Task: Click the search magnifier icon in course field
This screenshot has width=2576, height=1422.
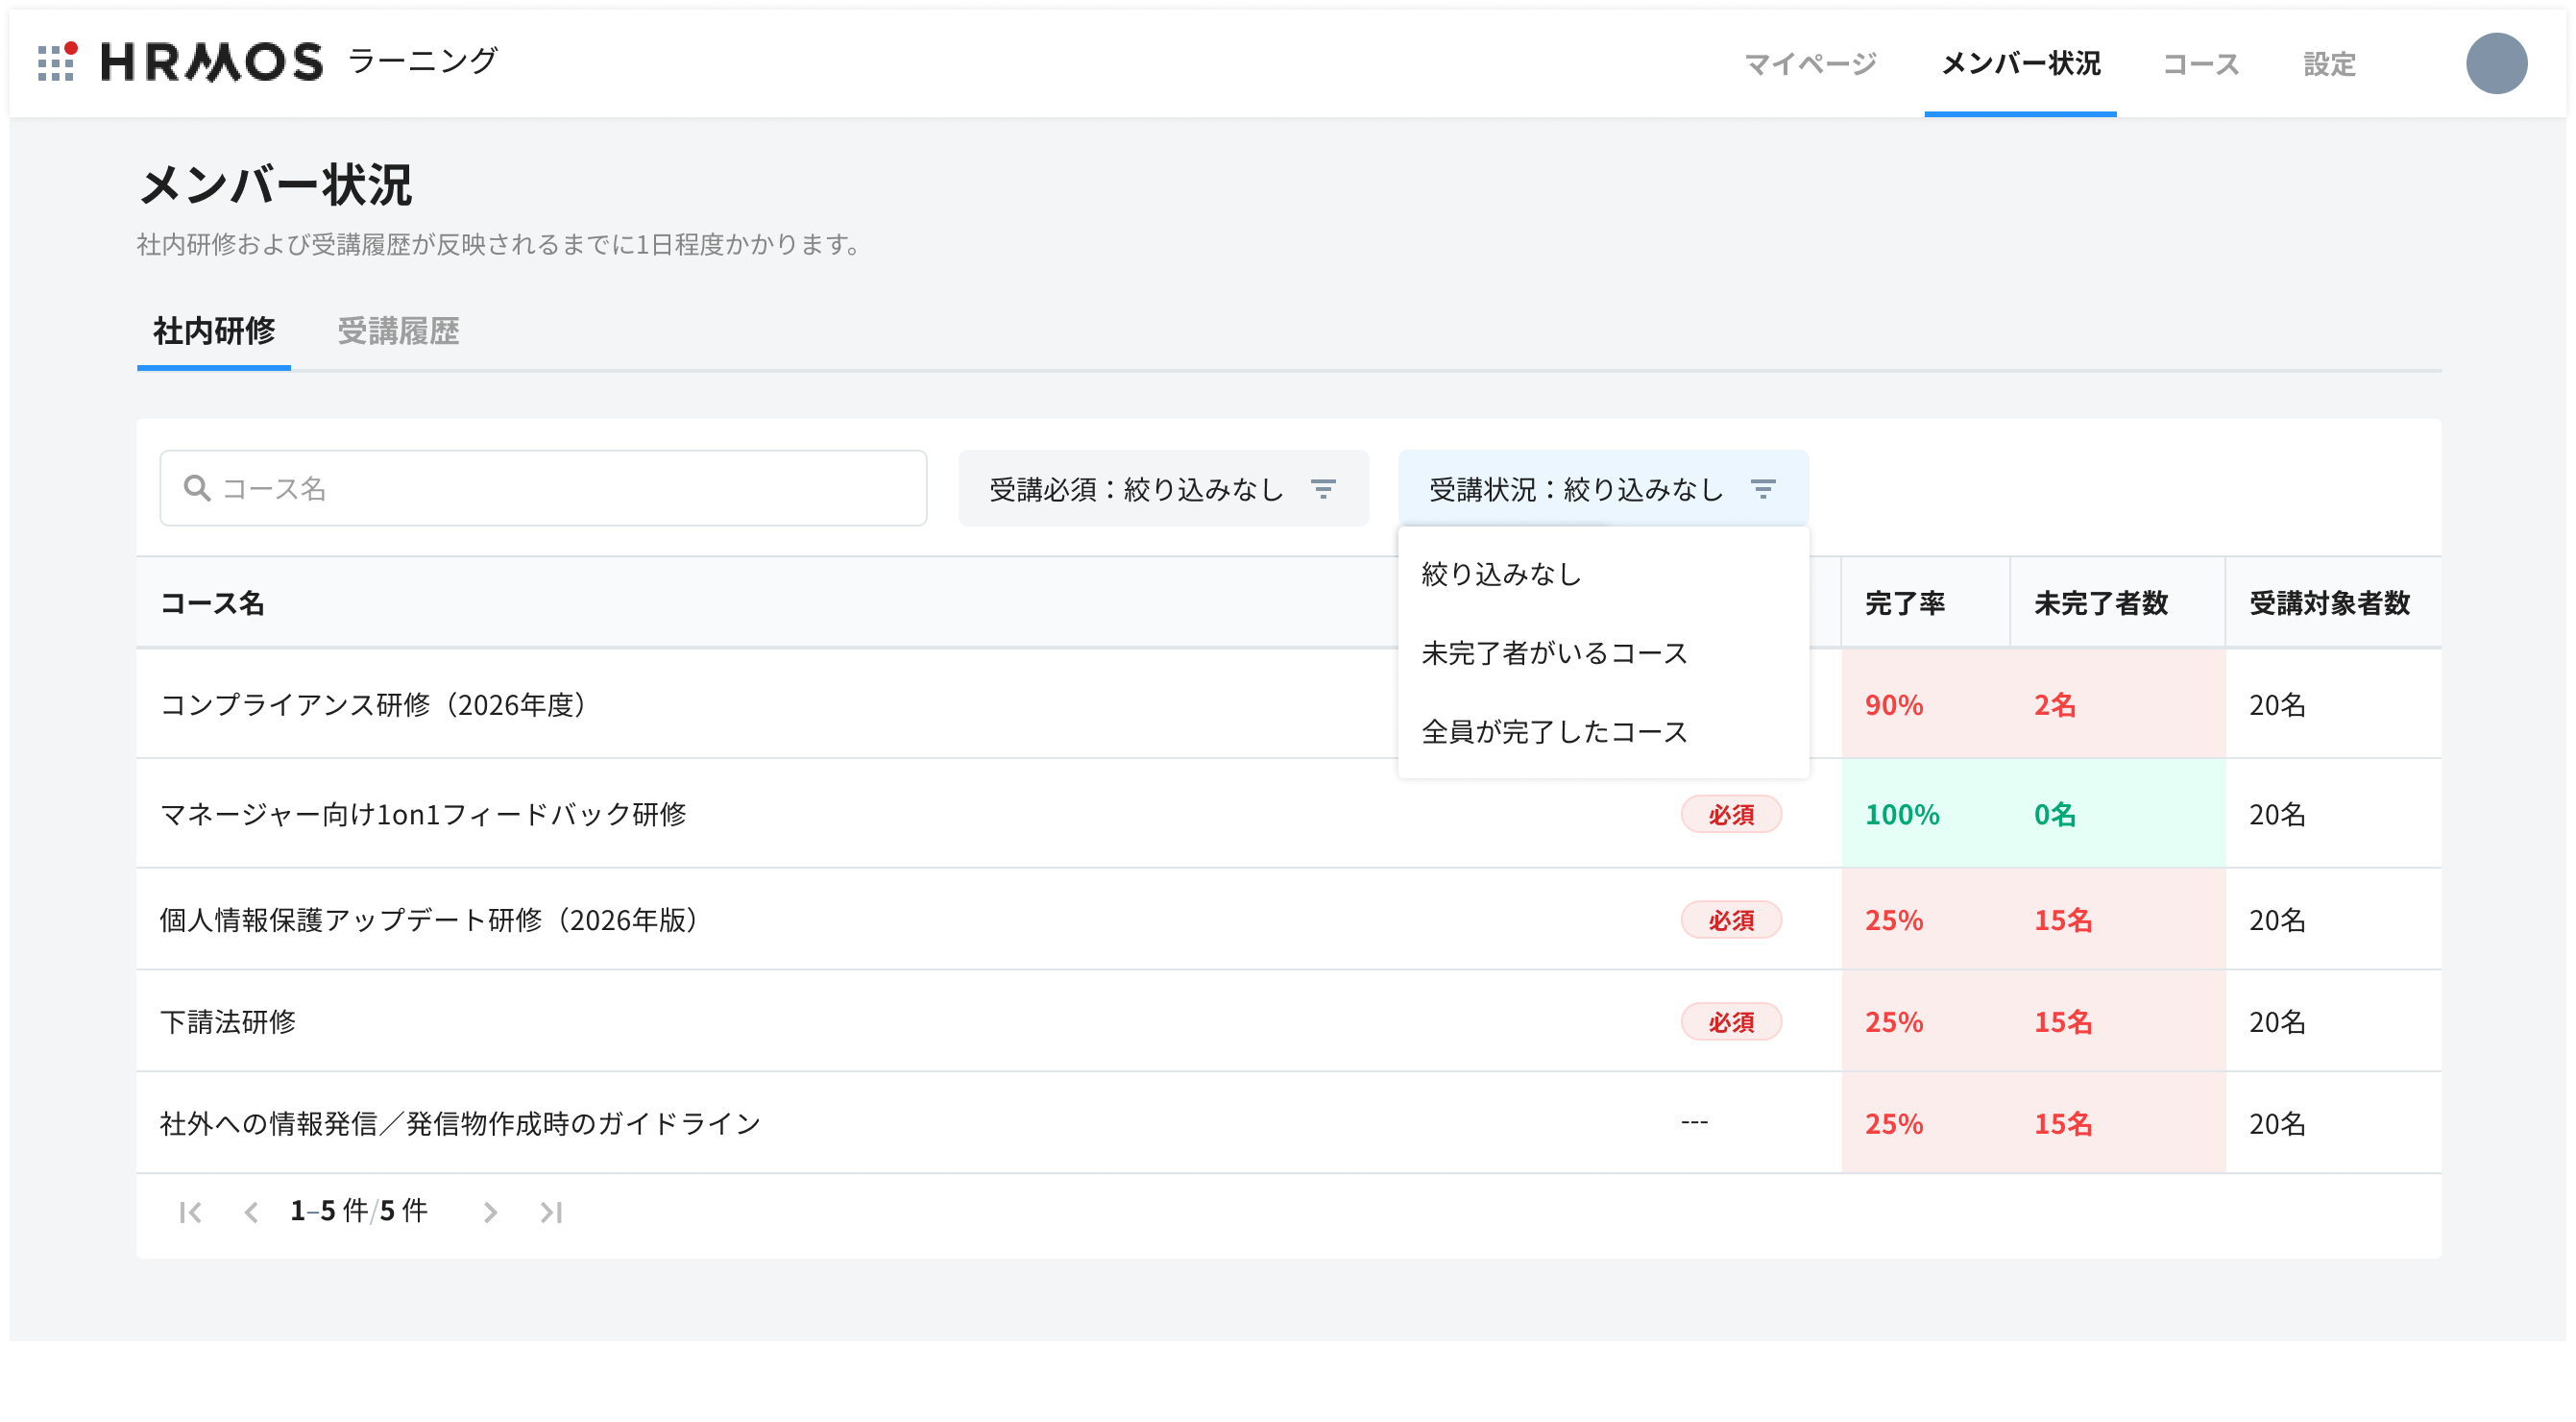Action: pos(196,488)
